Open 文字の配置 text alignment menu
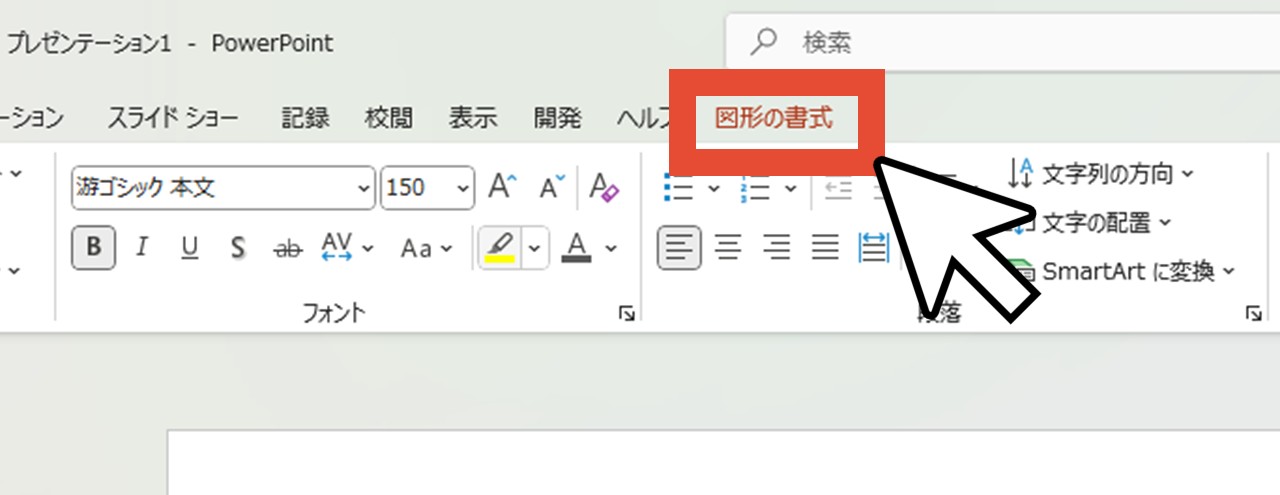The width and height of the screenshot is (1280, 495). [1092, 222]
